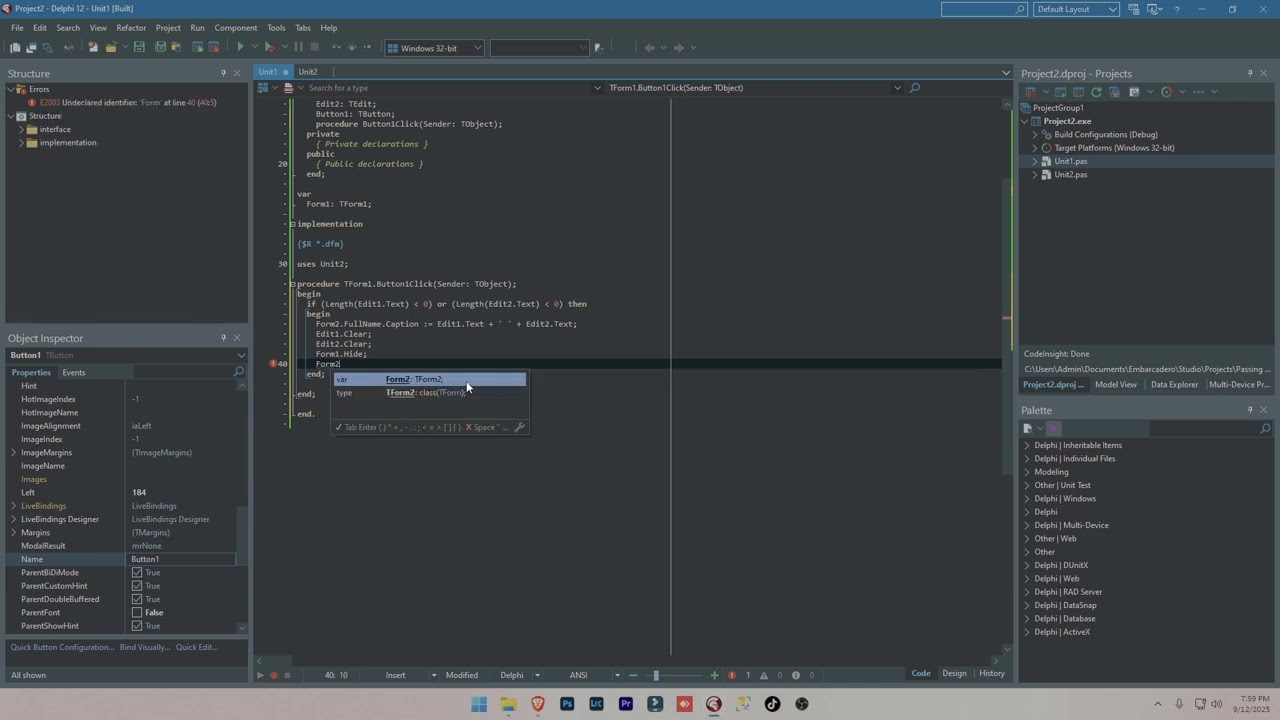Click the Help question mark in title bar

click(1176, 9)
